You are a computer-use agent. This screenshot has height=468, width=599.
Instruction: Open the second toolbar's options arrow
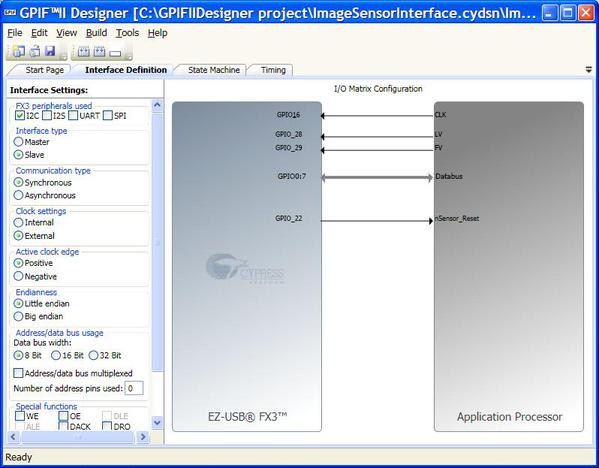click(x=129, y=57)
